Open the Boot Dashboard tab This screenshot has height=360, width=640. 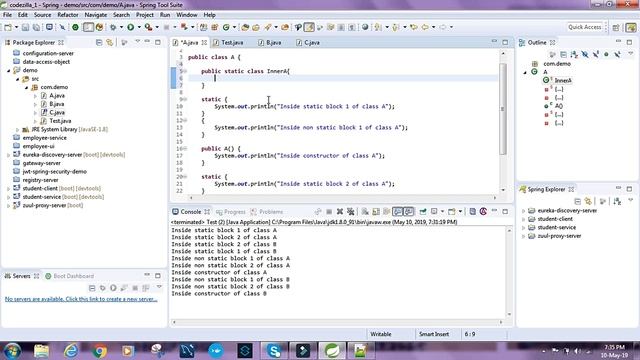[69, 276]
